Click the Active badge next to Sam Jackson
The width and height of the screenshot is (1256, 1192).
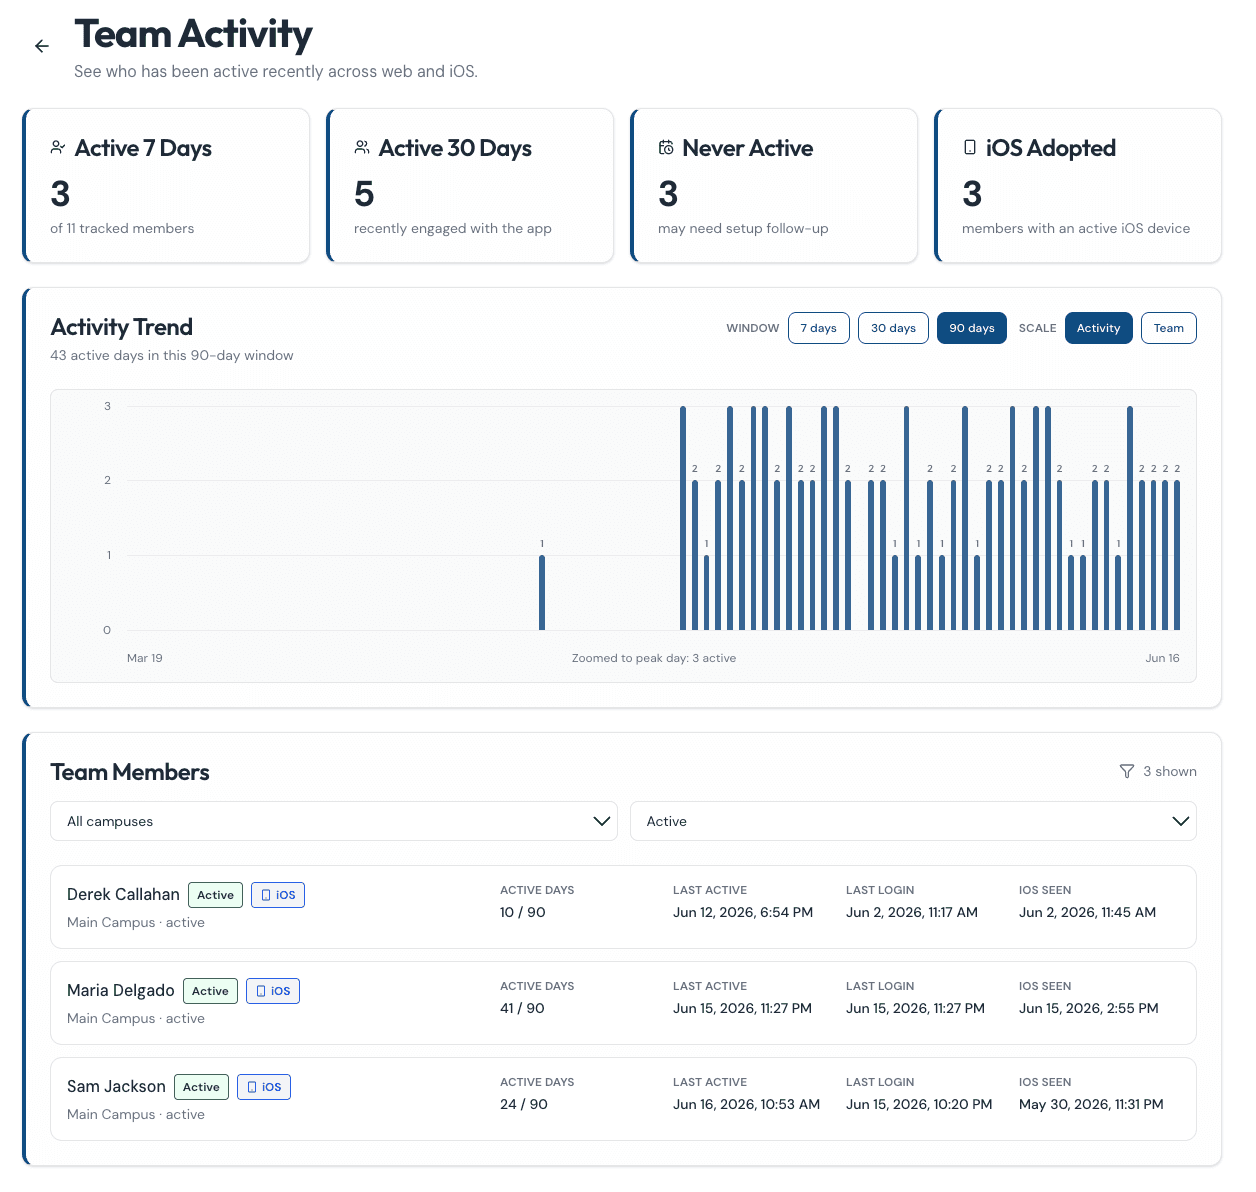click(x=201, y=1087)
